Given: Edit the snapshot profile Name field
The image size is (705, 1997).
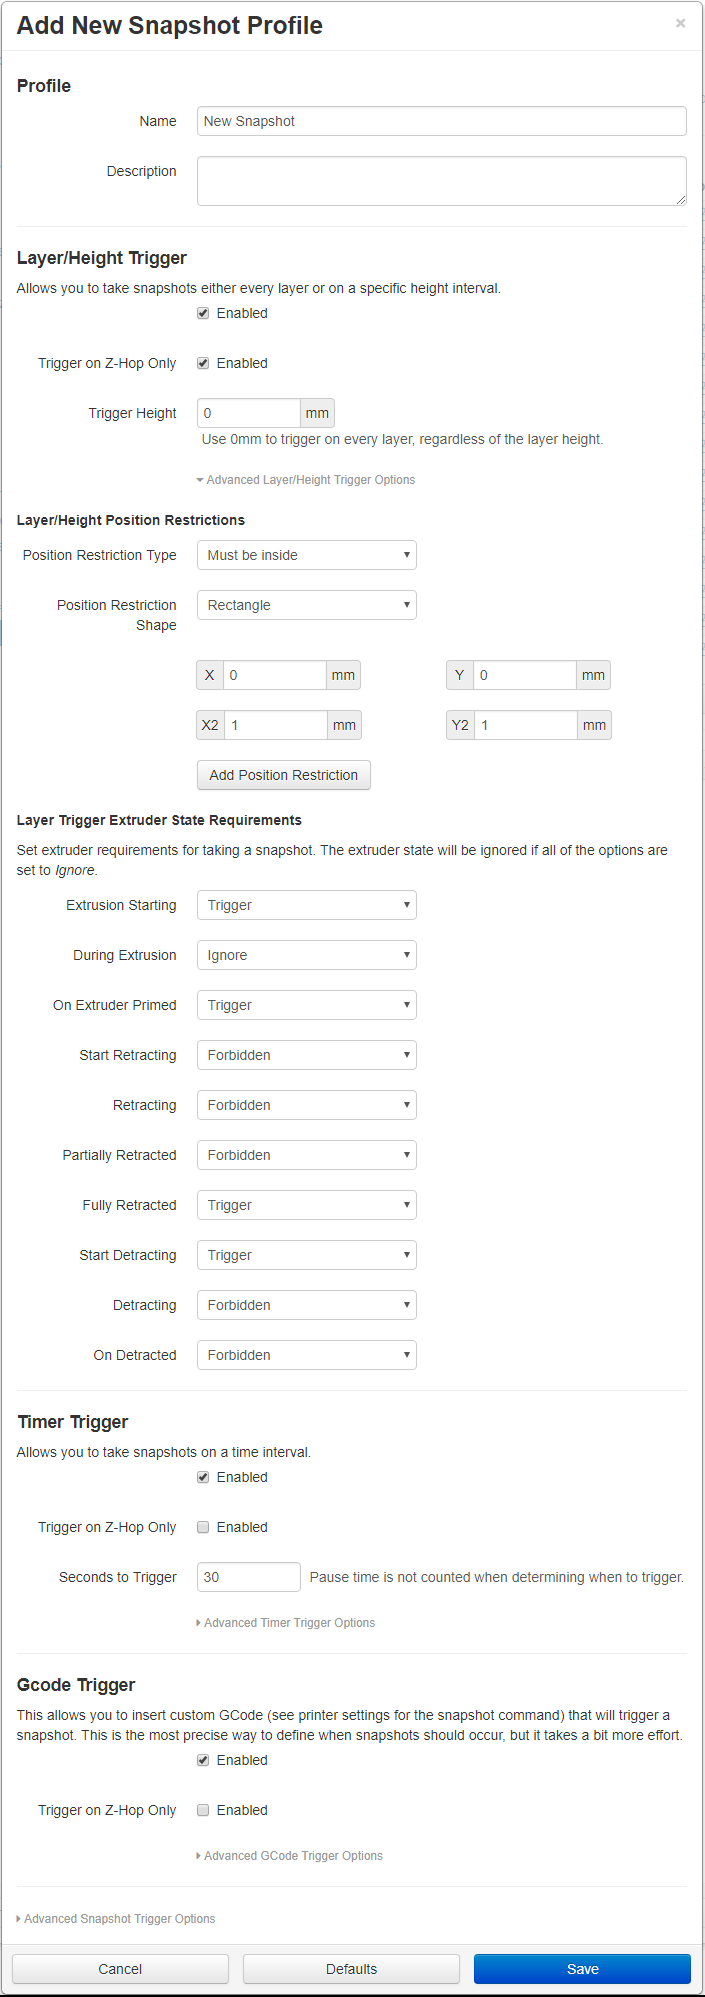Looking at the screenshot, I should (x=441, y=120).
